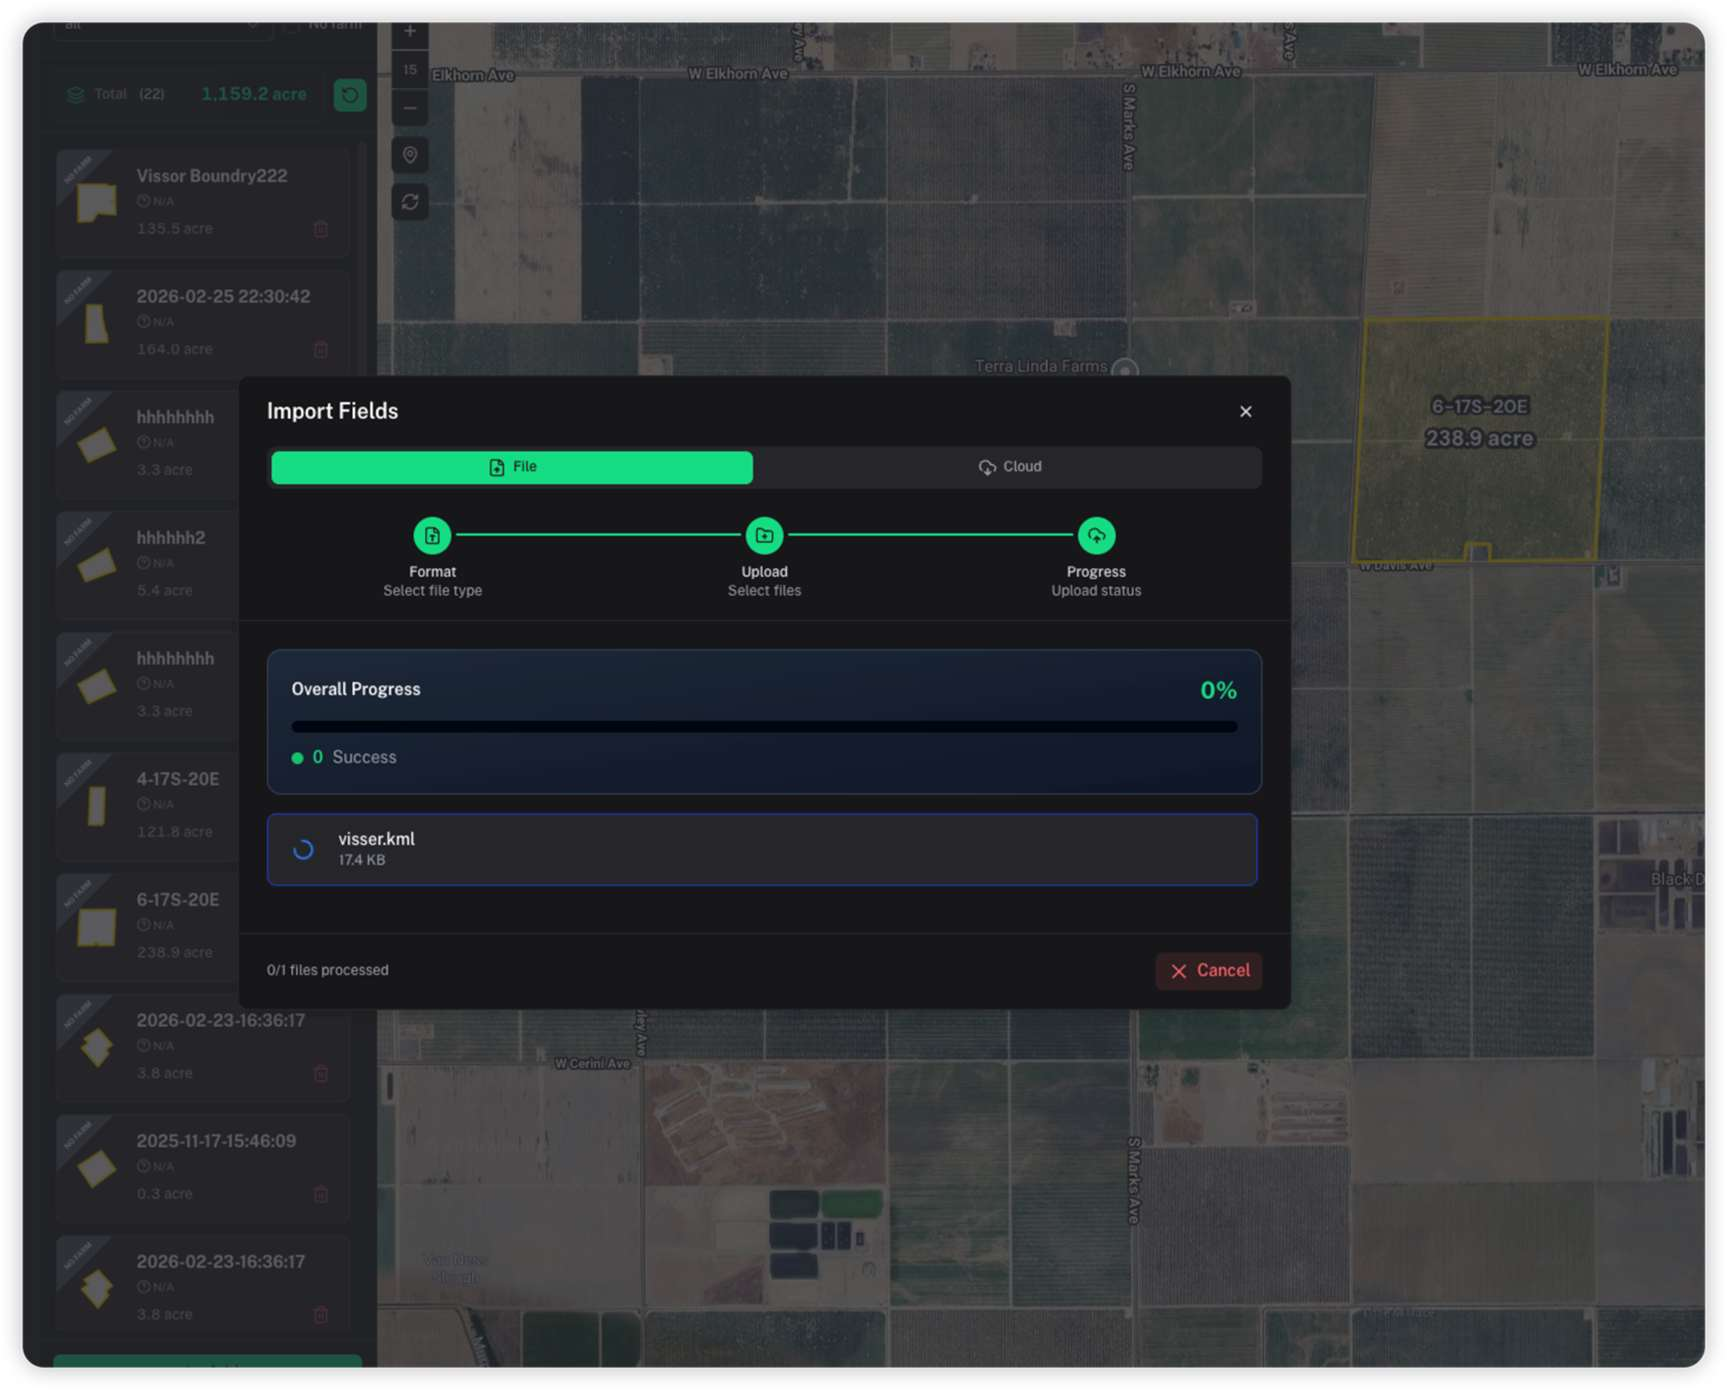Select the visser.kml file row
The image size is (1727, 1390).
click(x=761, y=849)
